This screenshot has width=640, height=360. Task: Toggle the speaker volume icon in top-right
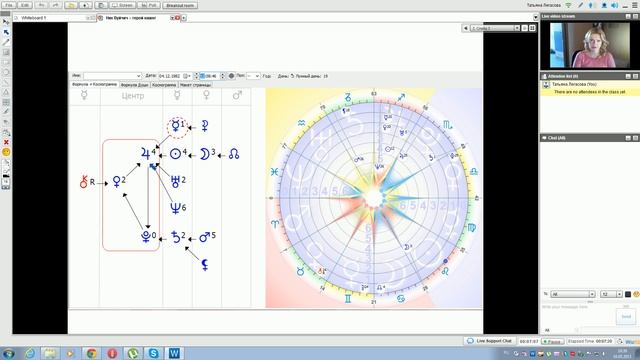615,5
